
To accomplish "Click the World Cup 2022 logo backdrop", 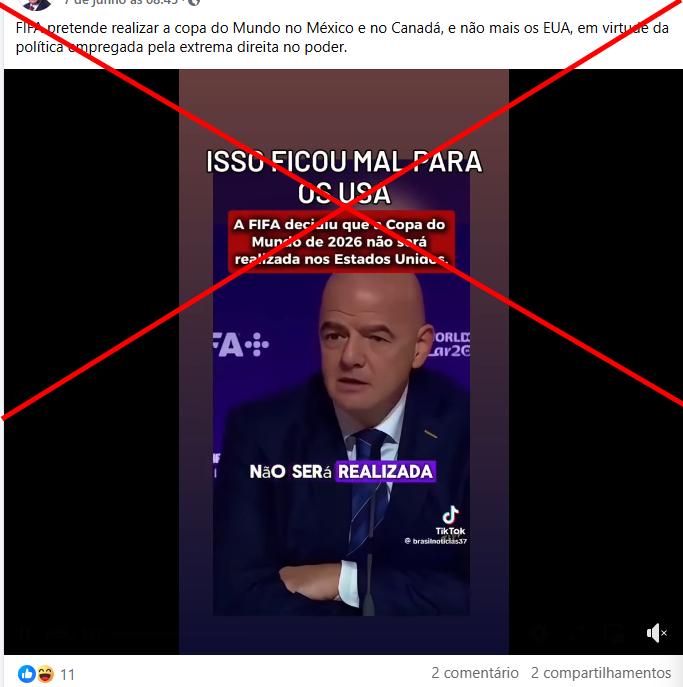I will (450, 344).
